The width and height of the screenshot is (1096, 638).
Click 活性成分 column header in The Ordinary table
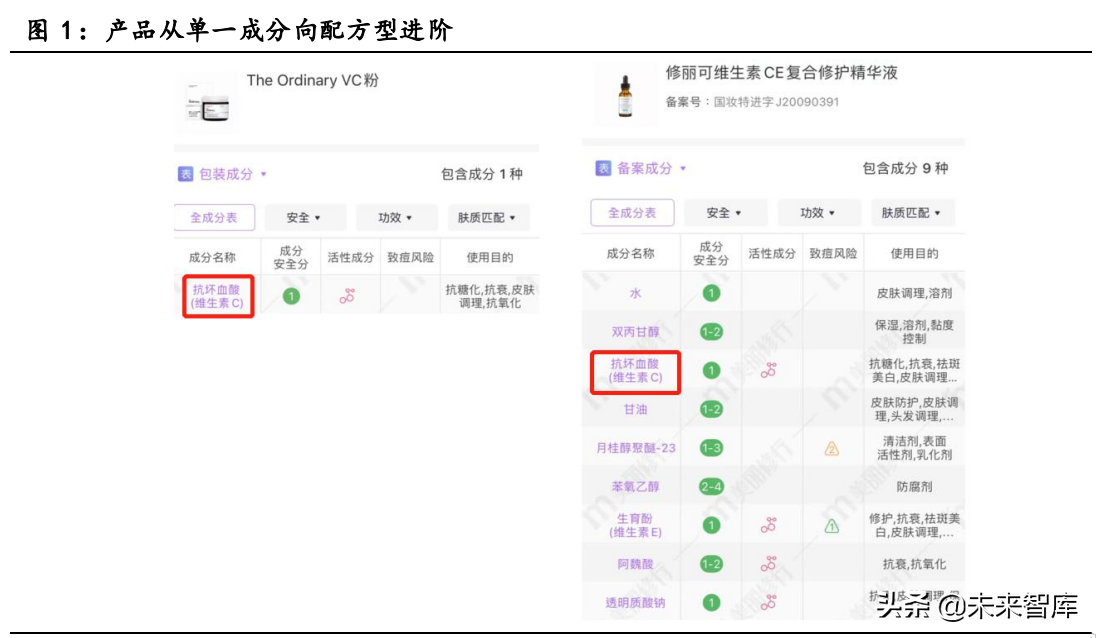pos(350,258)
